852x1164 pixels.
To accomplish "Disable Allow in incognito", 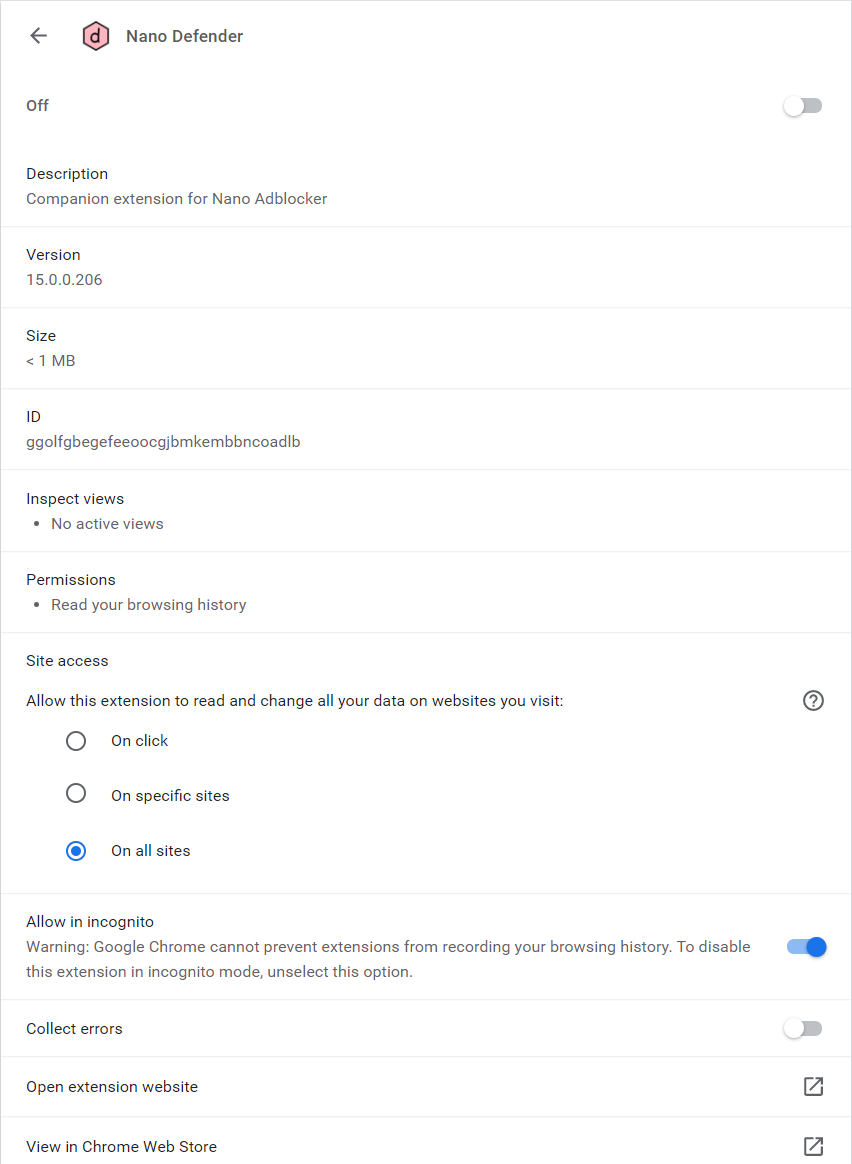I will (x=806, y=947).
